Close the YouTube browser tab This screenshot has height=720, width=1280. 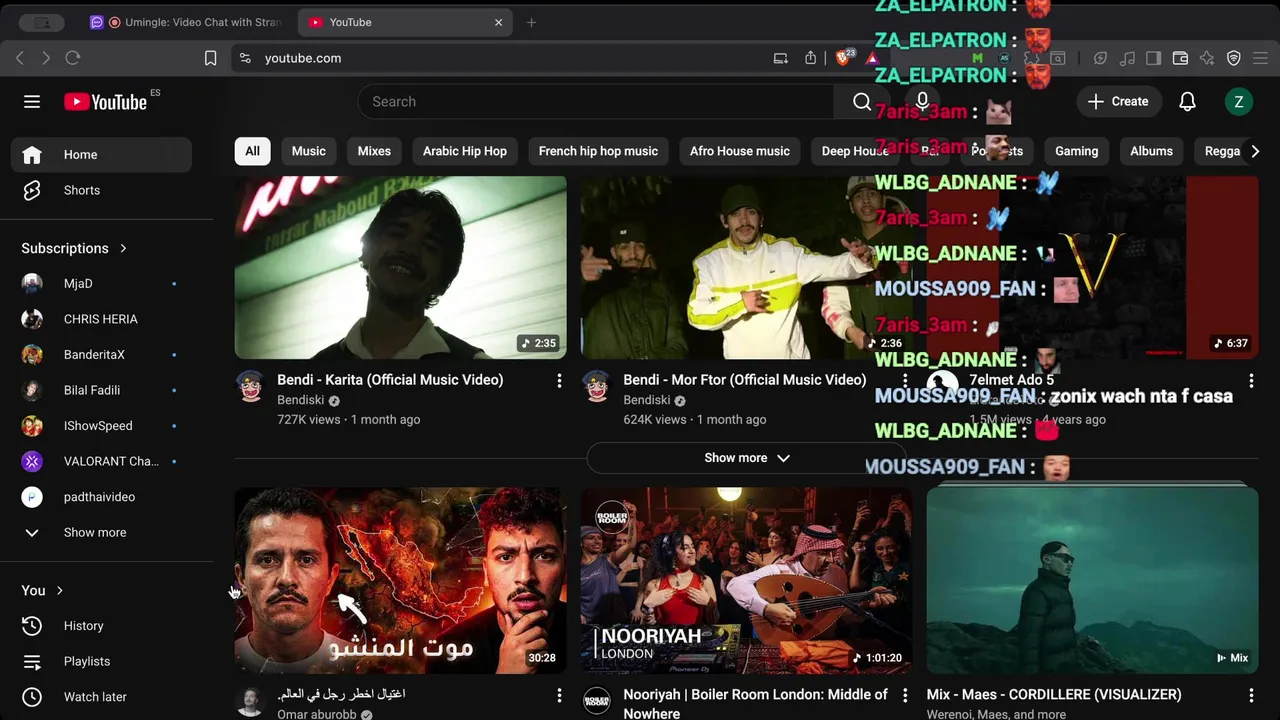(498, 22)
